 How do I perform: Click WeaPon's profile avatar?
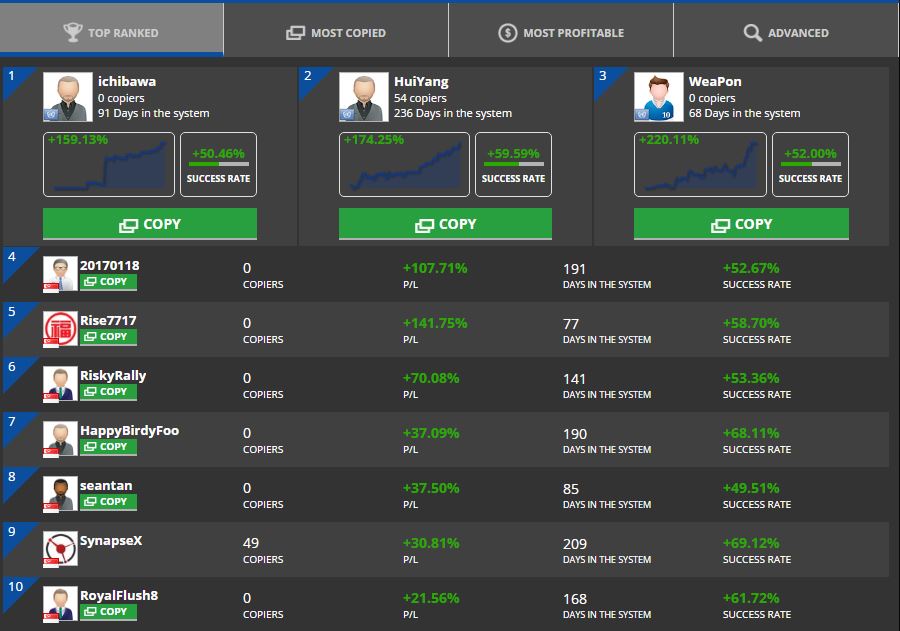(x=658, y=98)
